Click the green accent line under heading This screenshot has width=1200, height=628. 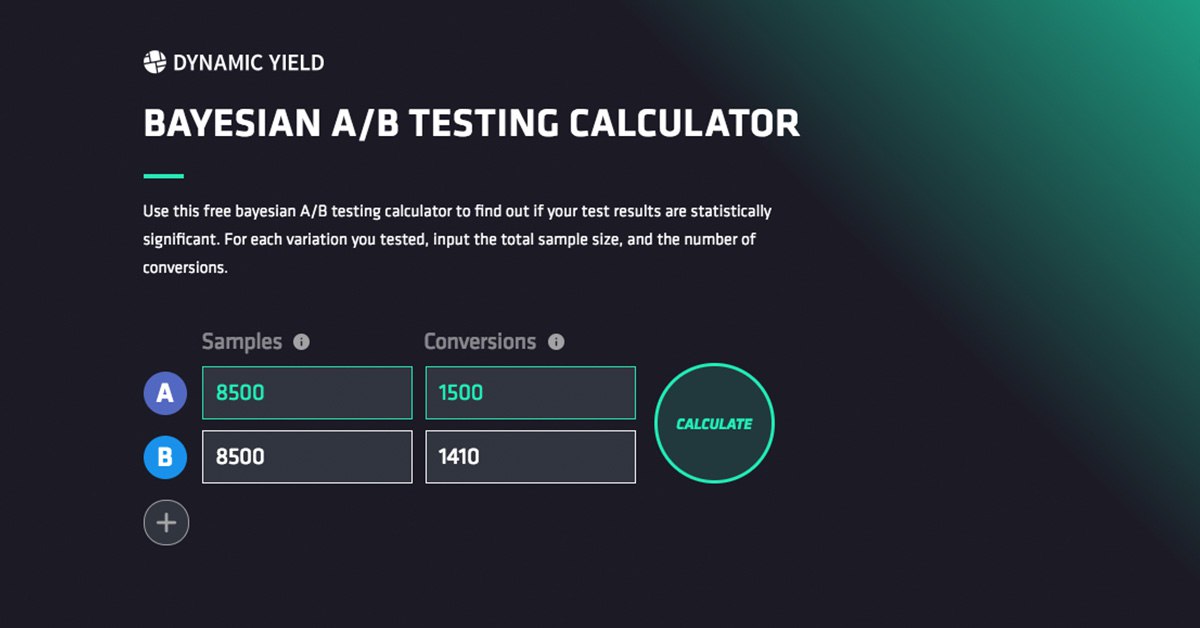[x=164, y=176]
